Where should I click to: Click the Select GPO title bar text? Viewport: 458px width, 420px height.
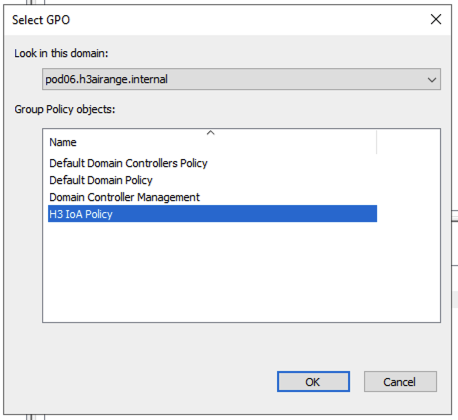tap(41, 20)
